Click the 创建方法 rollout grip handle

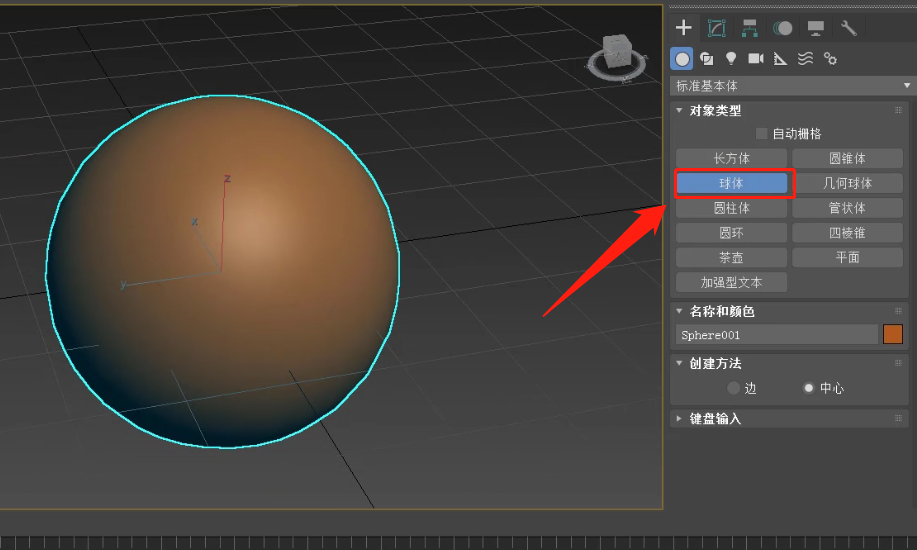(x=898, y=363)
